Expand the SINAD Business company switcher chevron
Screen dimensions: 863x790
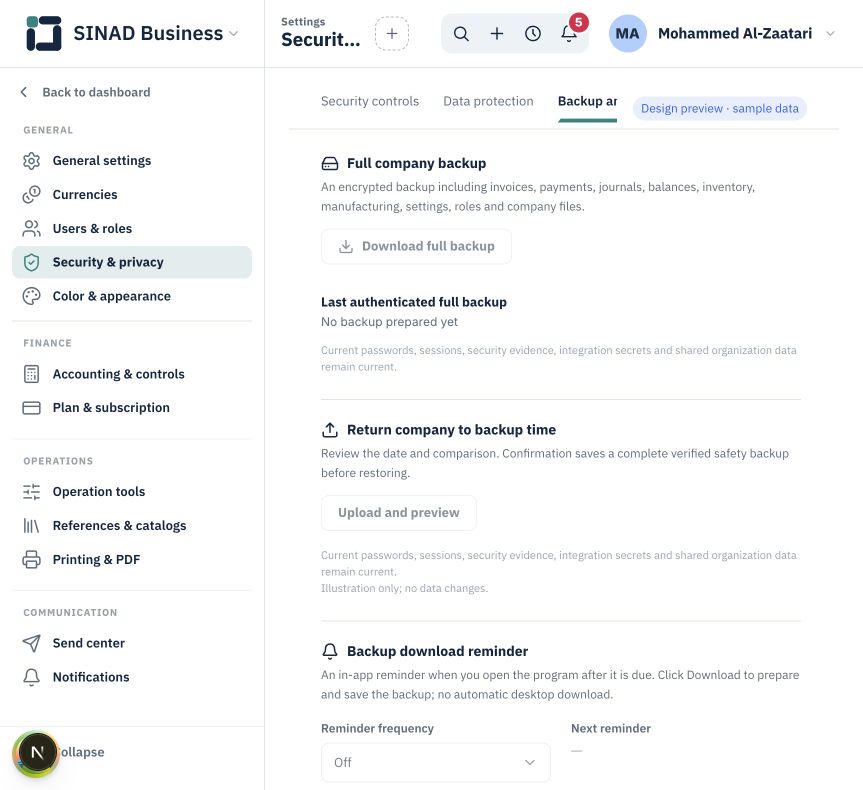pos(233,34)
